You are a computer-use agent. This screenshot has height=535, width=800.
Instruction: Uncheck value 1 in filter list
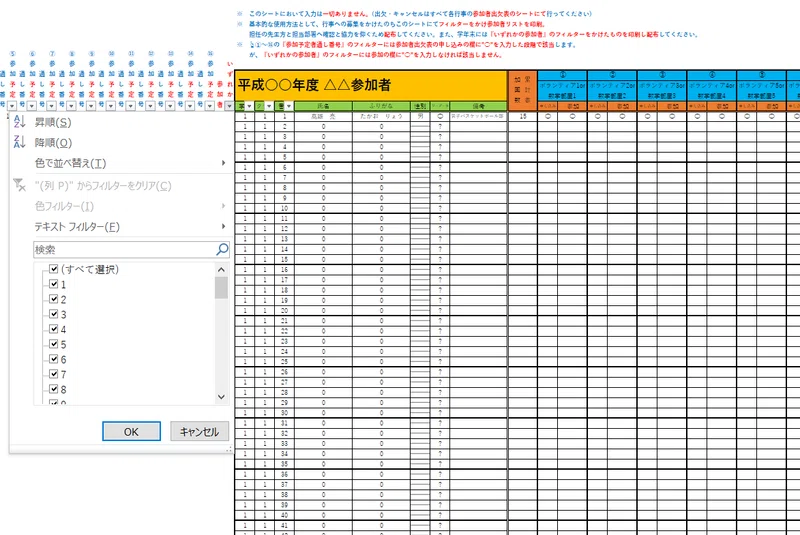(54, 284)
